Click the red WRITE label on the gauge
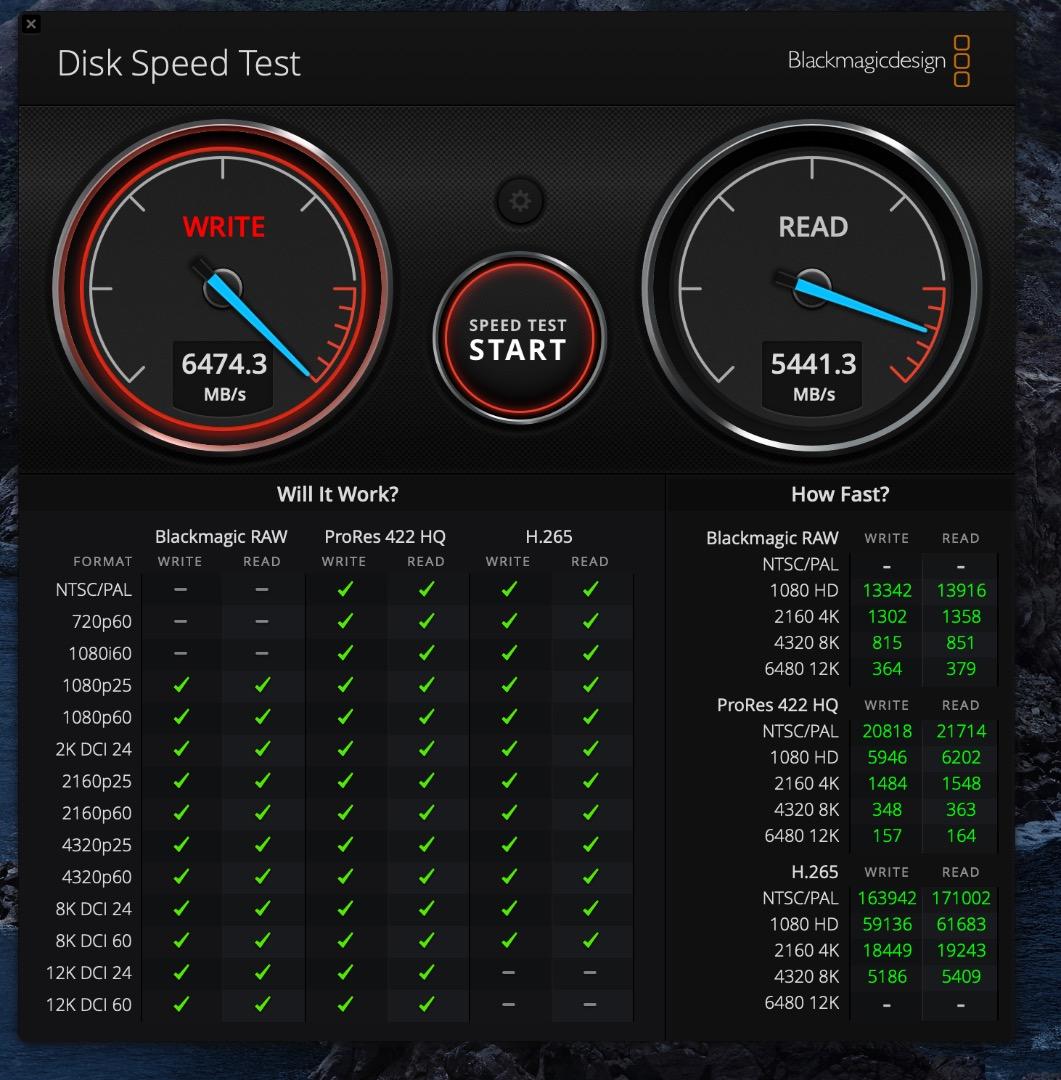The width and height of the screenshot is (1061, 1080). pos(224,227)
